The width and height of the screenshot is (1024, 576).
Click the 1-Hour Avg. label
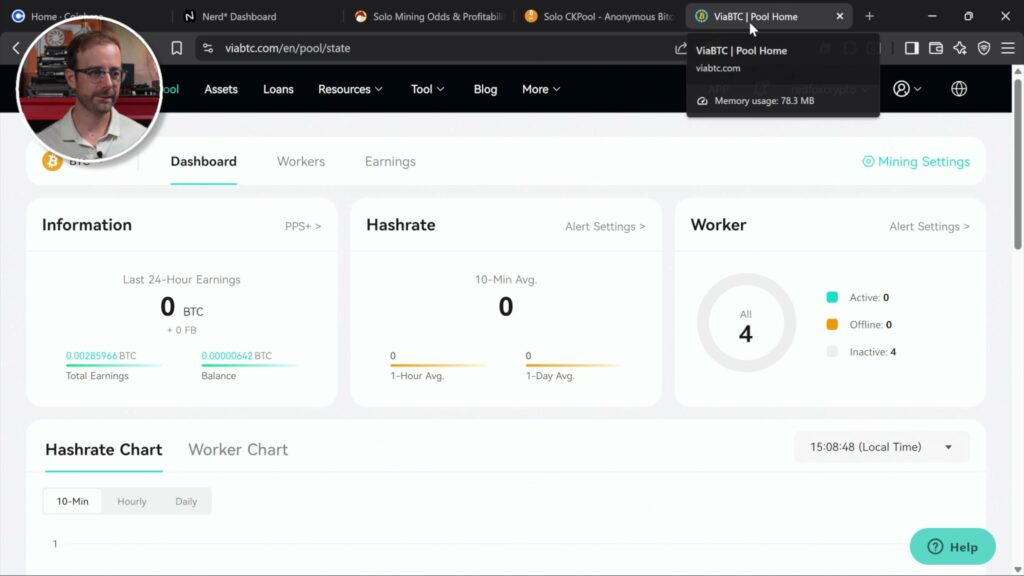click(x=417, y=376)
